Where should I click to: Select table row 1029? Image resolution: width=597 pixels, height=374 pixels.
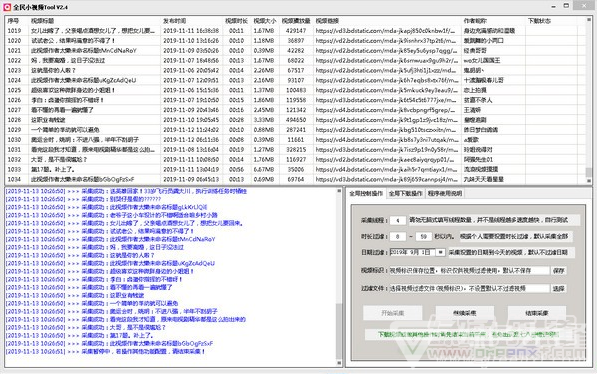click(x=295, y=129)
